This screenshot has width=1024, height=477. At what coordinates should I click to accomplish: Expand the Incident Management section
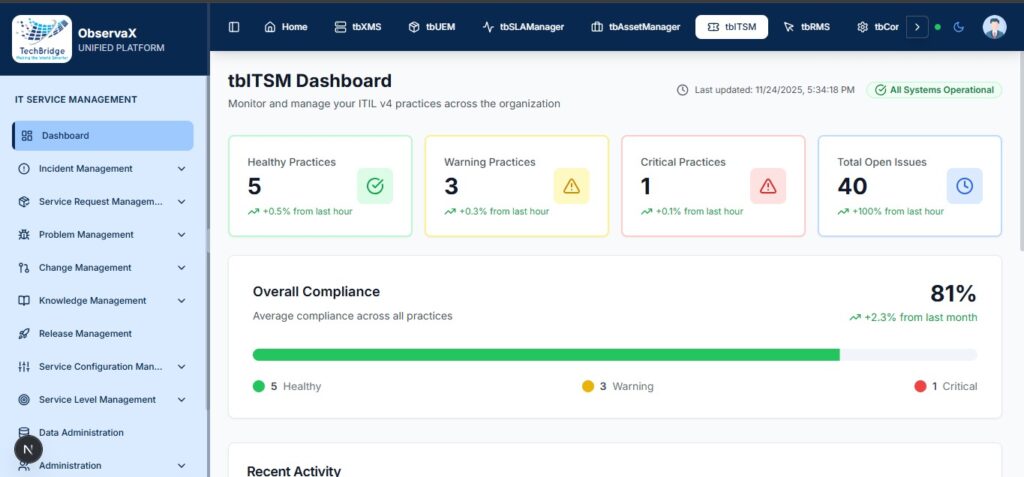pyautogui.click(x=181, y=169)
